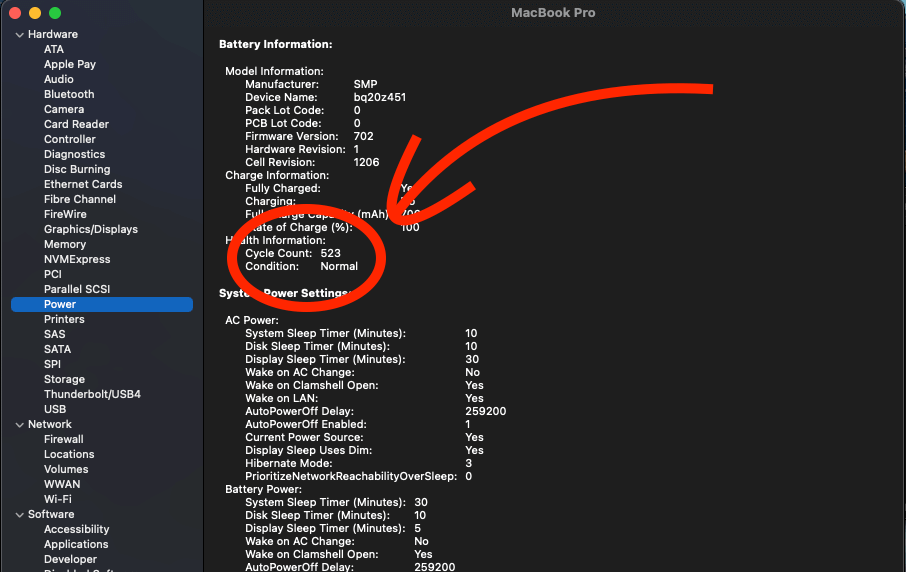Viewport: 906px width, 572px height.
Task: Minimize window with yellow button
Action: tap(35, 13)
